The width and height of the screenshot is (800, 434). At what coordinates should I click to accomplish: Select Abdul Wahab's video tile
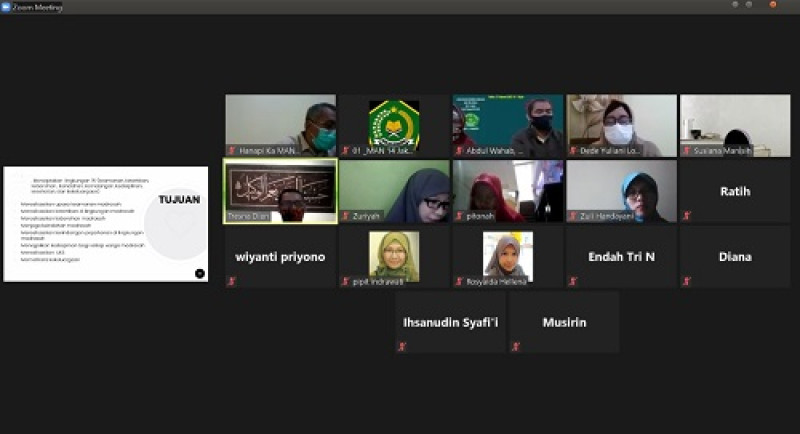coord(508,123)
